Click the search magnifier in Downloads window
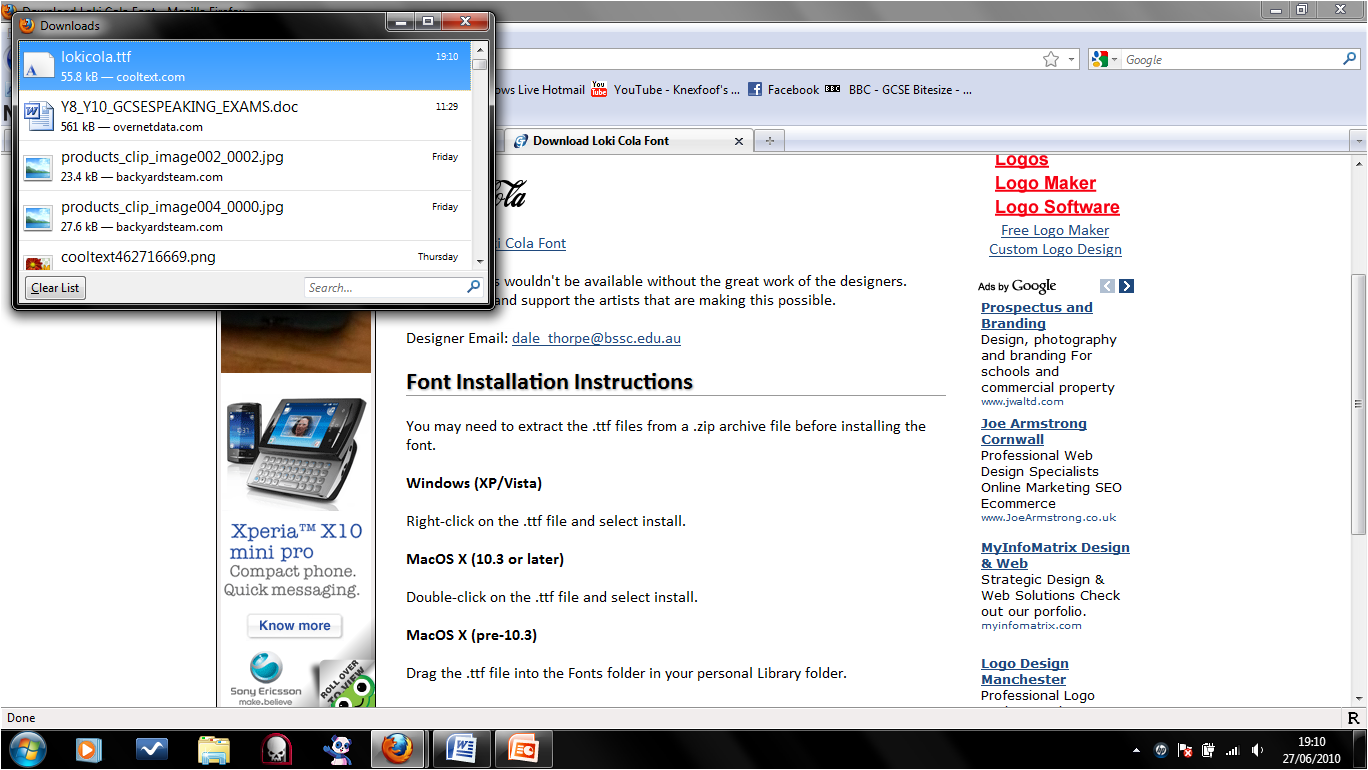Image resolution: width=1368 pixels, height=770 pixels. [x=474, y=287]
